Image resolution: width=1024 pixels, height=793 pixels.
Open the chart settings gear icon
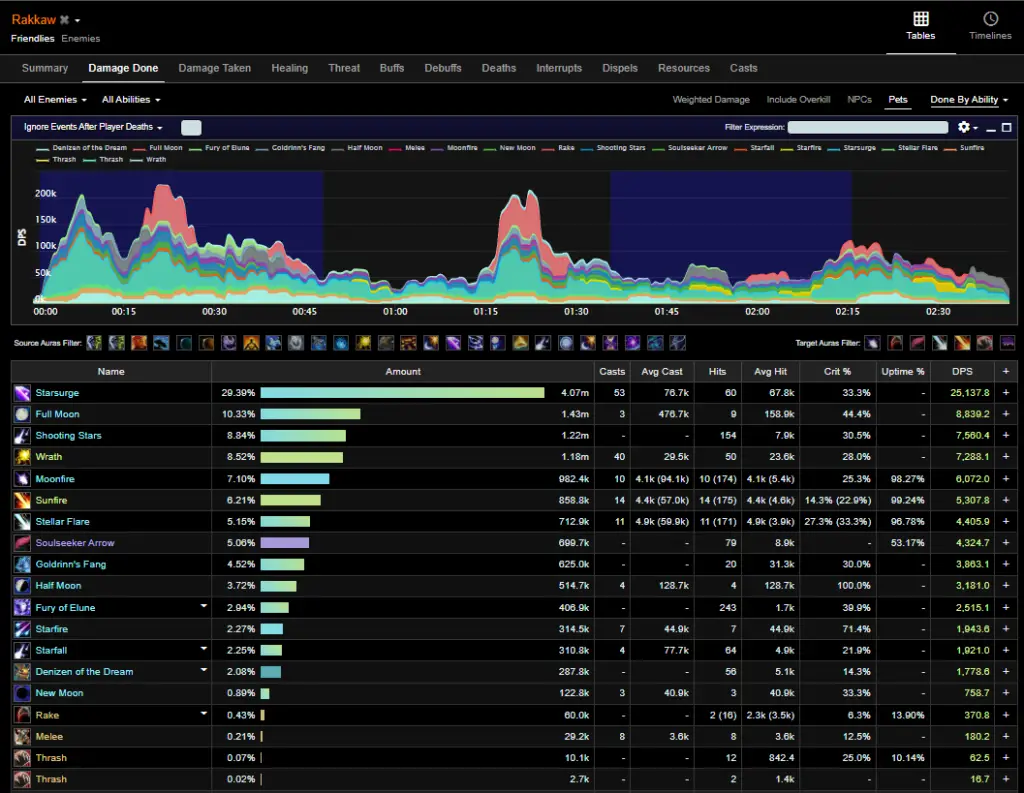(x=964, y=127)
